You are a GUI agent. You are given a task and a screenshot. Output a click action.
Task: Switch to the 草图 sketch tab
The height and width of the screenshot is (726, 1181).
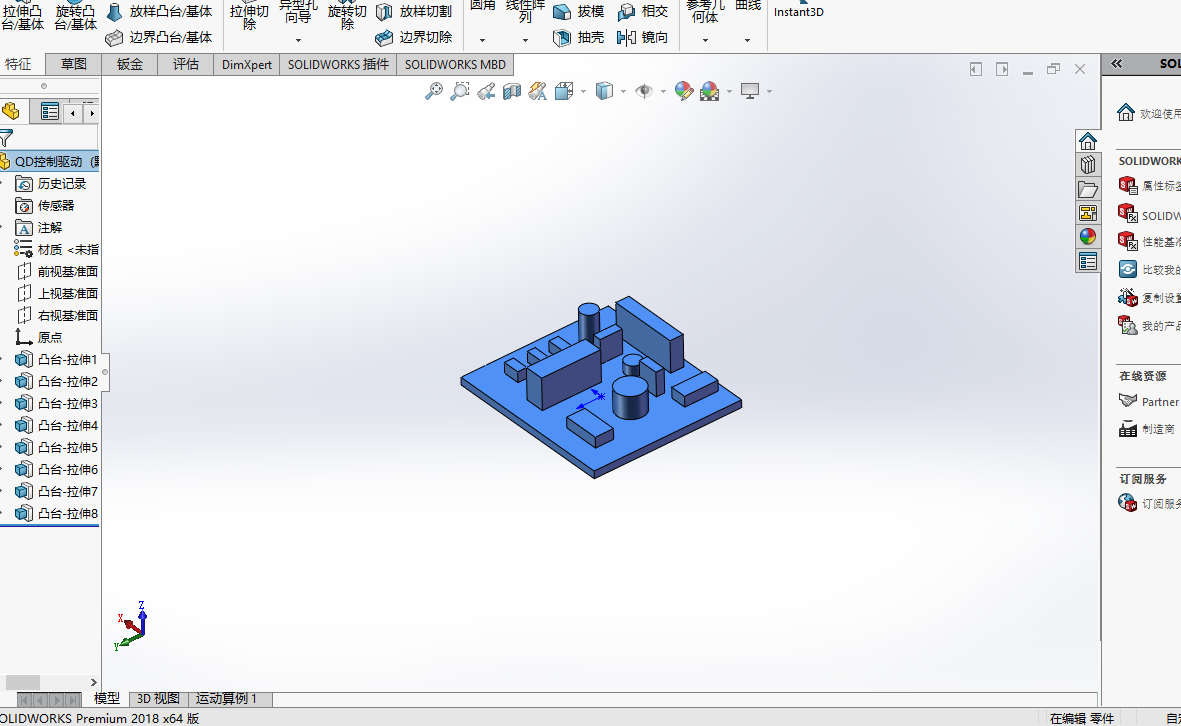pyautogui.click(x=74, y=65)
